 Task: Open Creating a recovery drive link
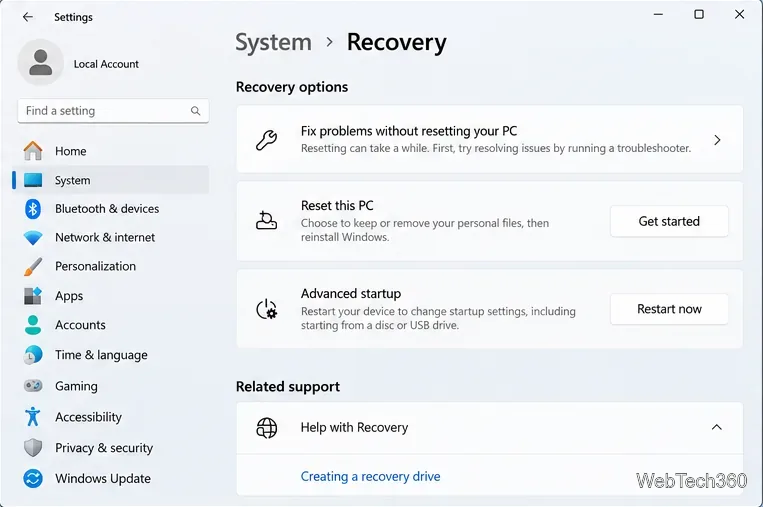(370, 476)
